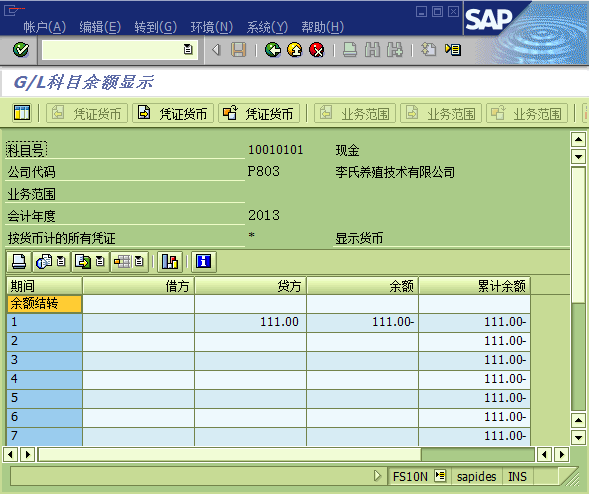
Task: Click in the transaction command input field
Action: pos(113,49)
